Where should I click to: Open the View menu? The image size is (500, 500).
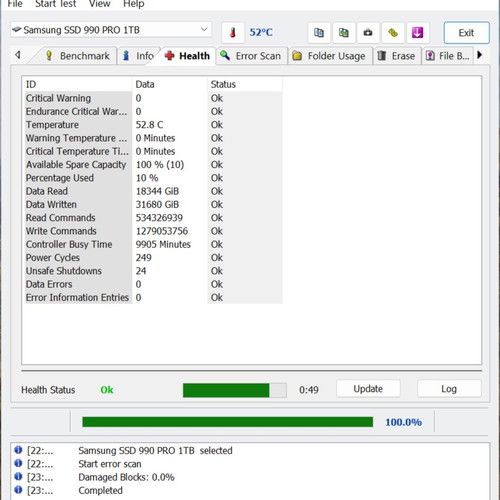[x=99, y=4]
